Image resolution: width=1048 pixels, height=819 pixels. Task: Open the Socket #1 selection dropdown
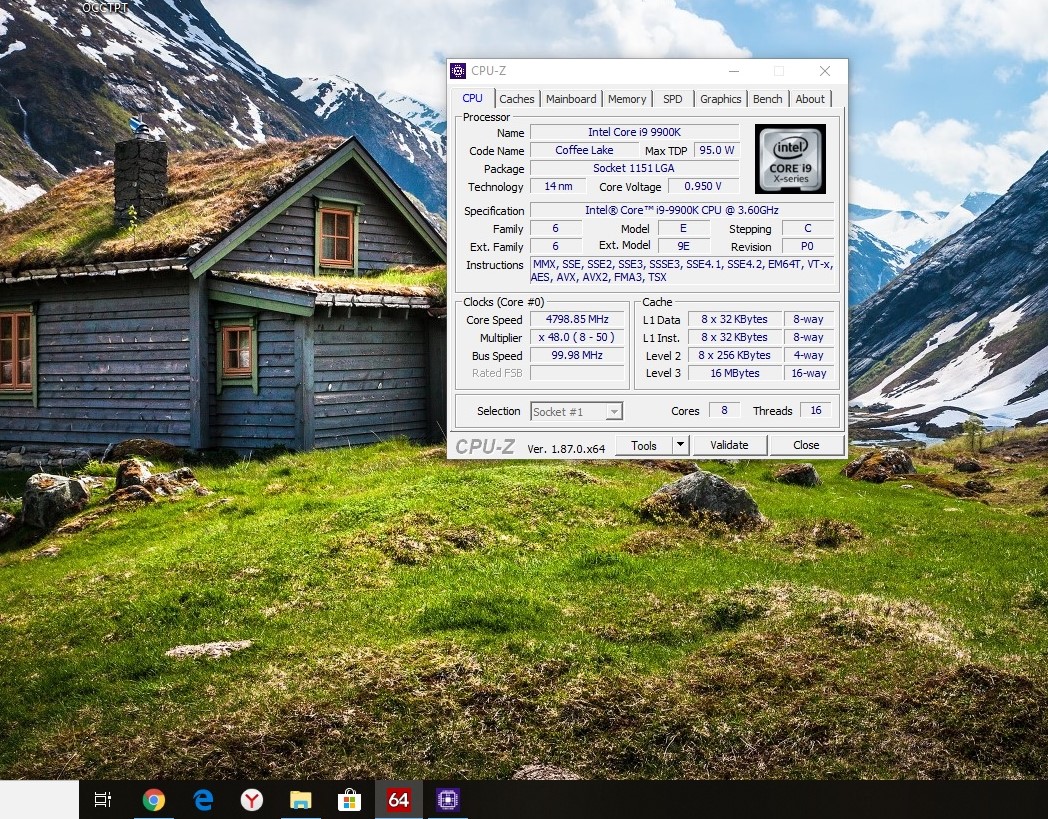pyautogui.click(x=577, y=412)
